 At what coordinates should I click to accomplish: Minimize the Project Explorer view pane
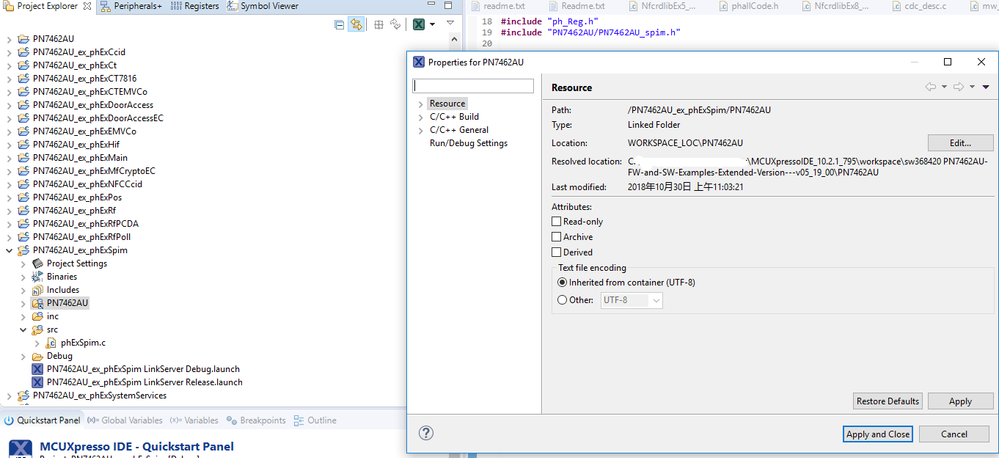pos(431,6)
